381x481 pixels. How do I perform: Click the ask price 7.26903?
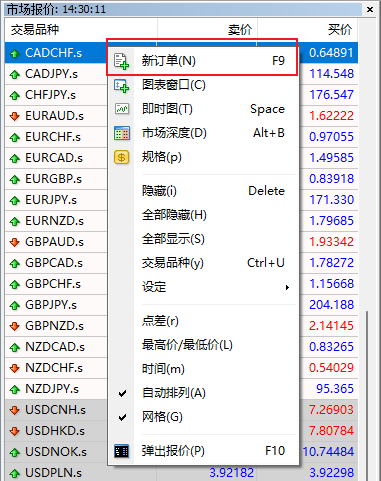click(331, 410)
